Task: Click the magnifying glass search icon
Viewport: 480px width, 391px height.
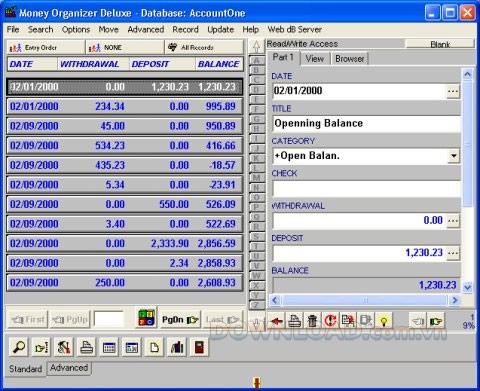Action: pos(19,348)
